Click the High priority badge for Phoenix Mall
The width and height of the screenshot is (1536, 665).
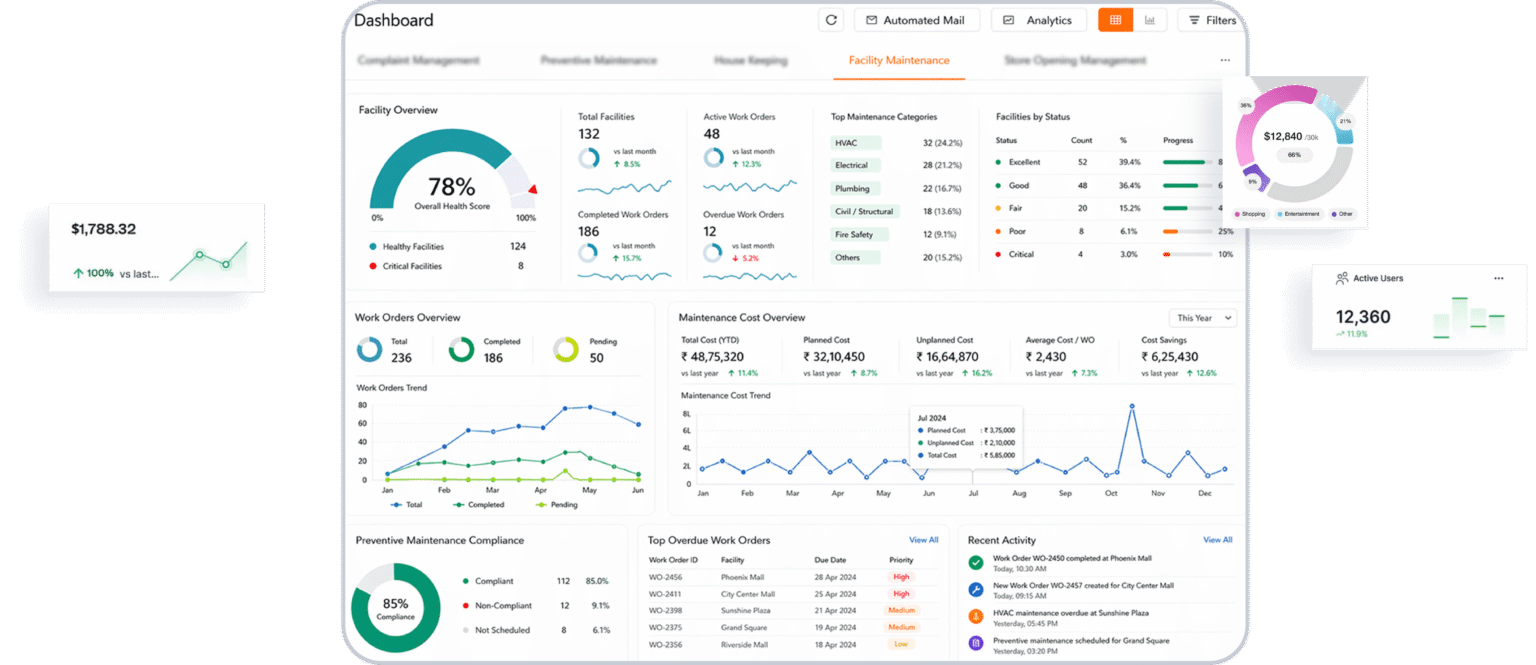pos(901,577)
